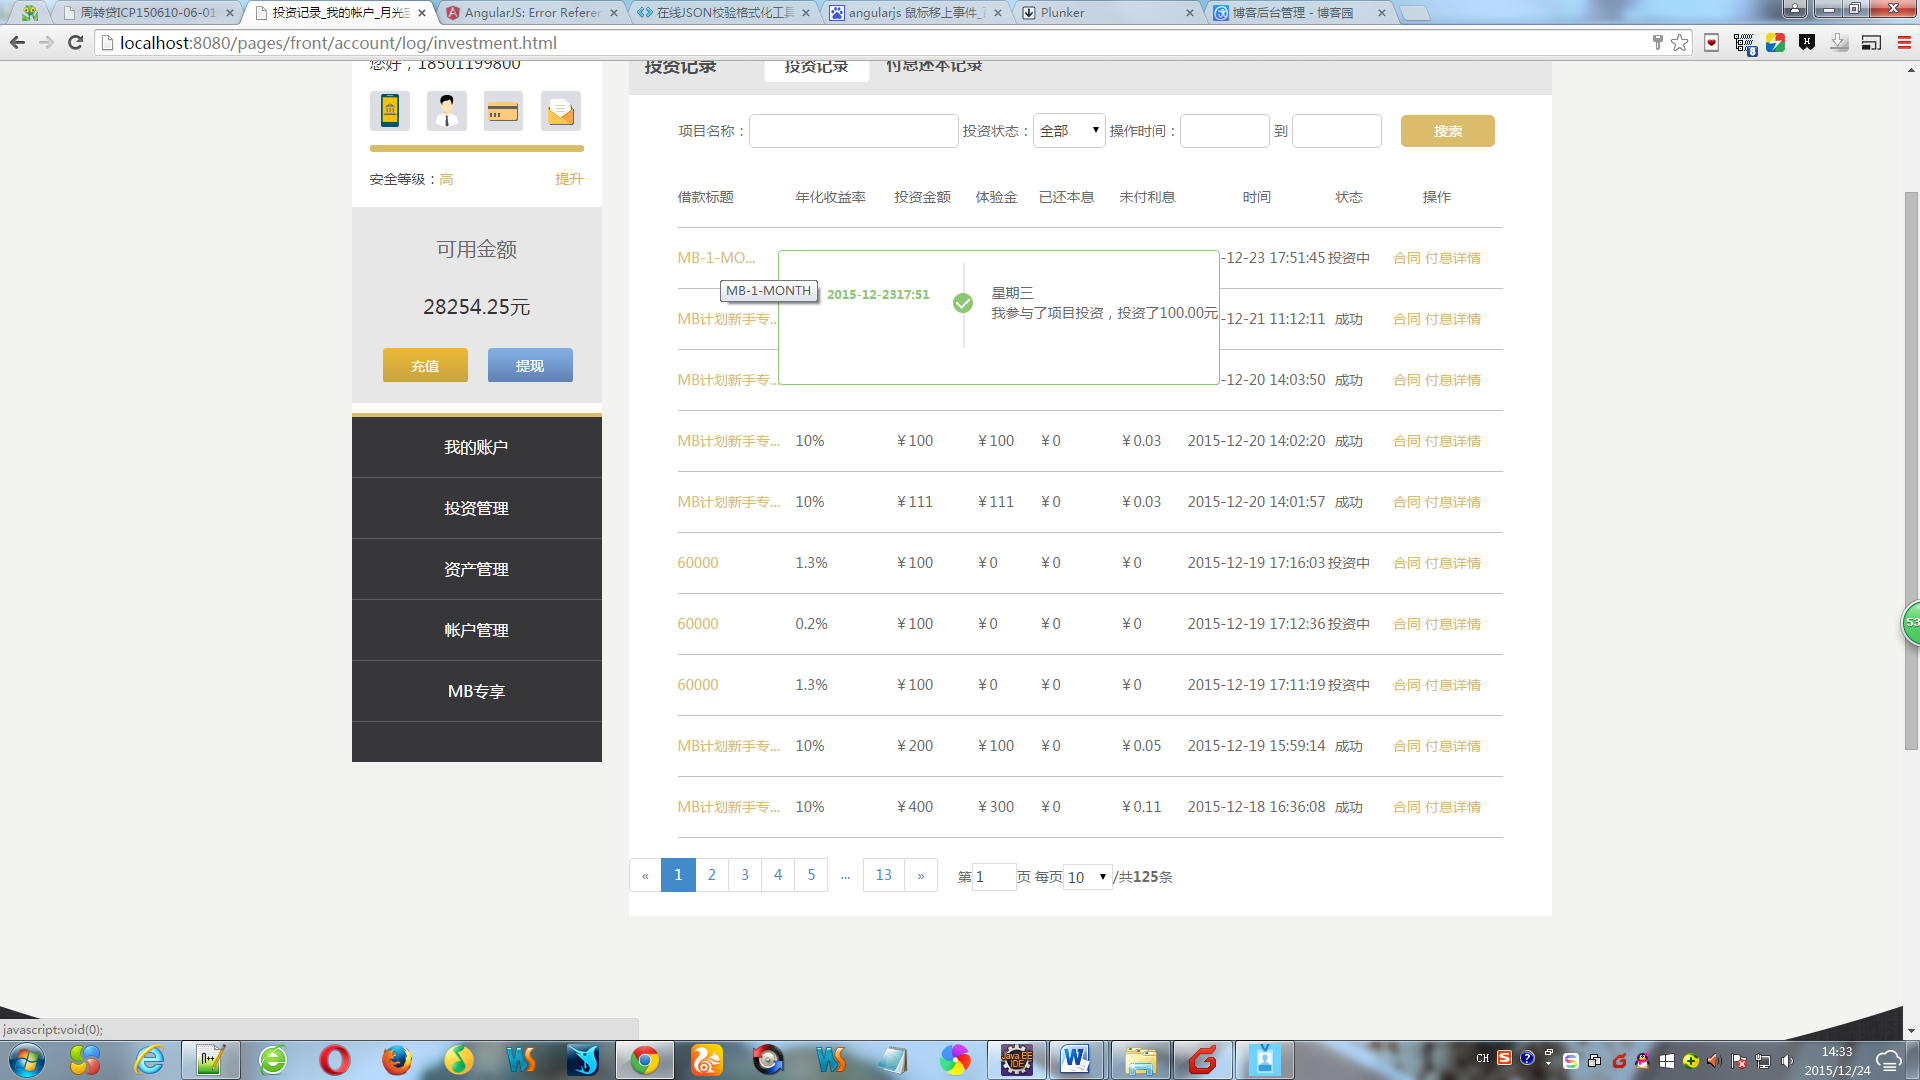The height and width of the screenshot is (1080, 1920).
Task: Click the QQ penguin tray icon
Action: [x=1642, y=1061]
